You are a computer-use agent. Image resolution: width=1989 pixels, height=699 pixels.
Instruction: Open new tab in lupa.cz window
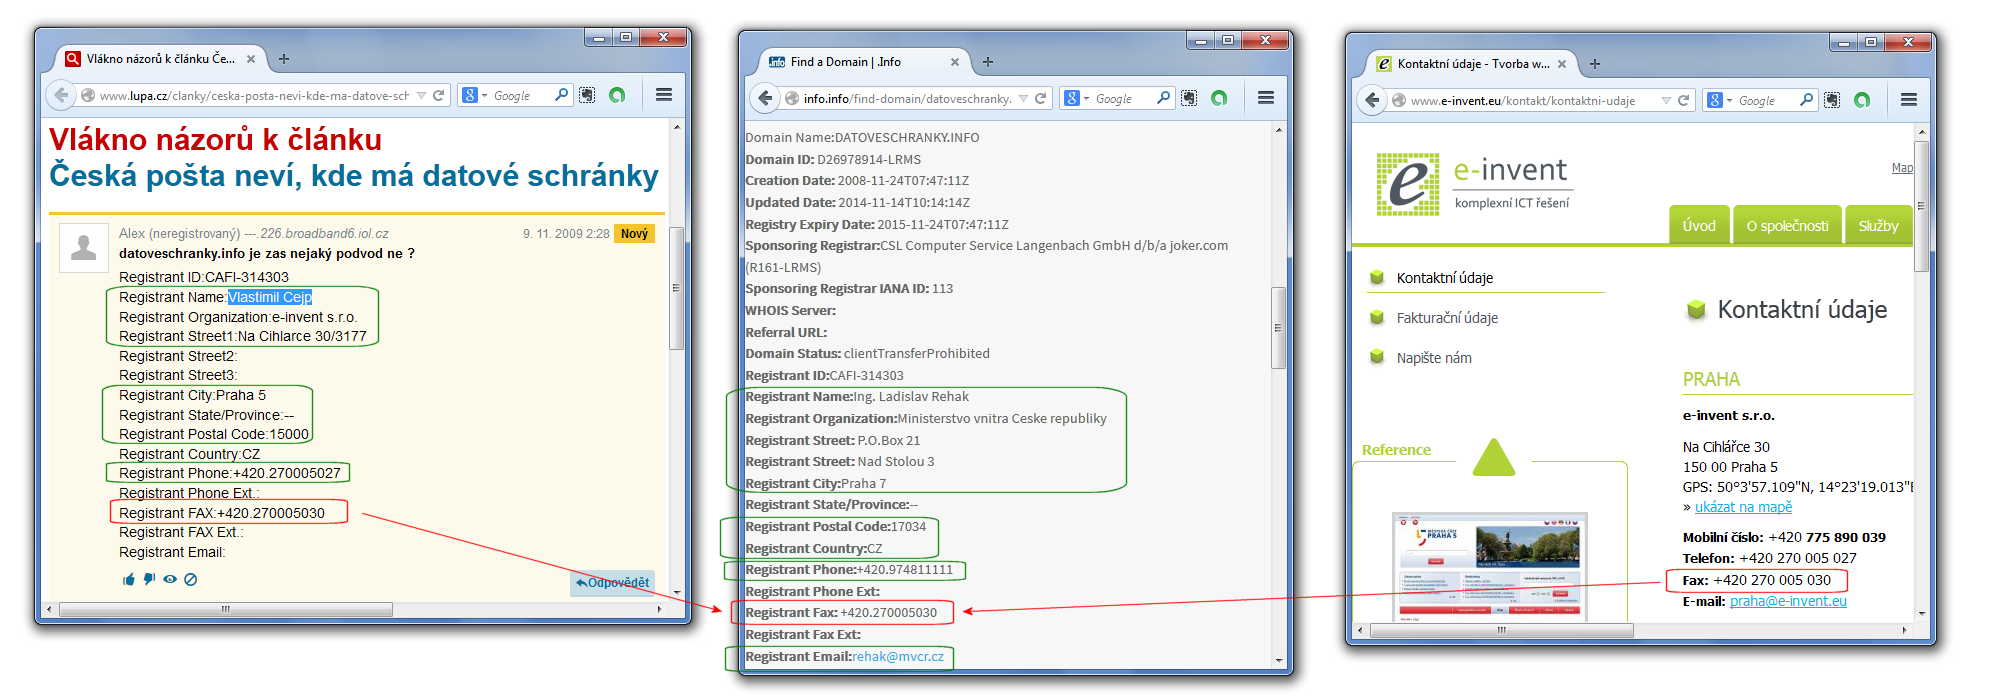(x=284, y=59)
